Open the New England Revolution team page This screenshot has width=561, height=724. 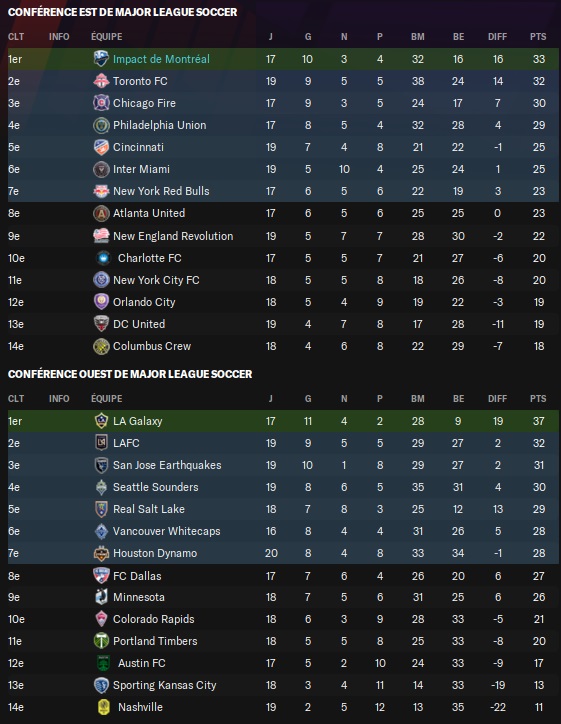coord(173,236)
